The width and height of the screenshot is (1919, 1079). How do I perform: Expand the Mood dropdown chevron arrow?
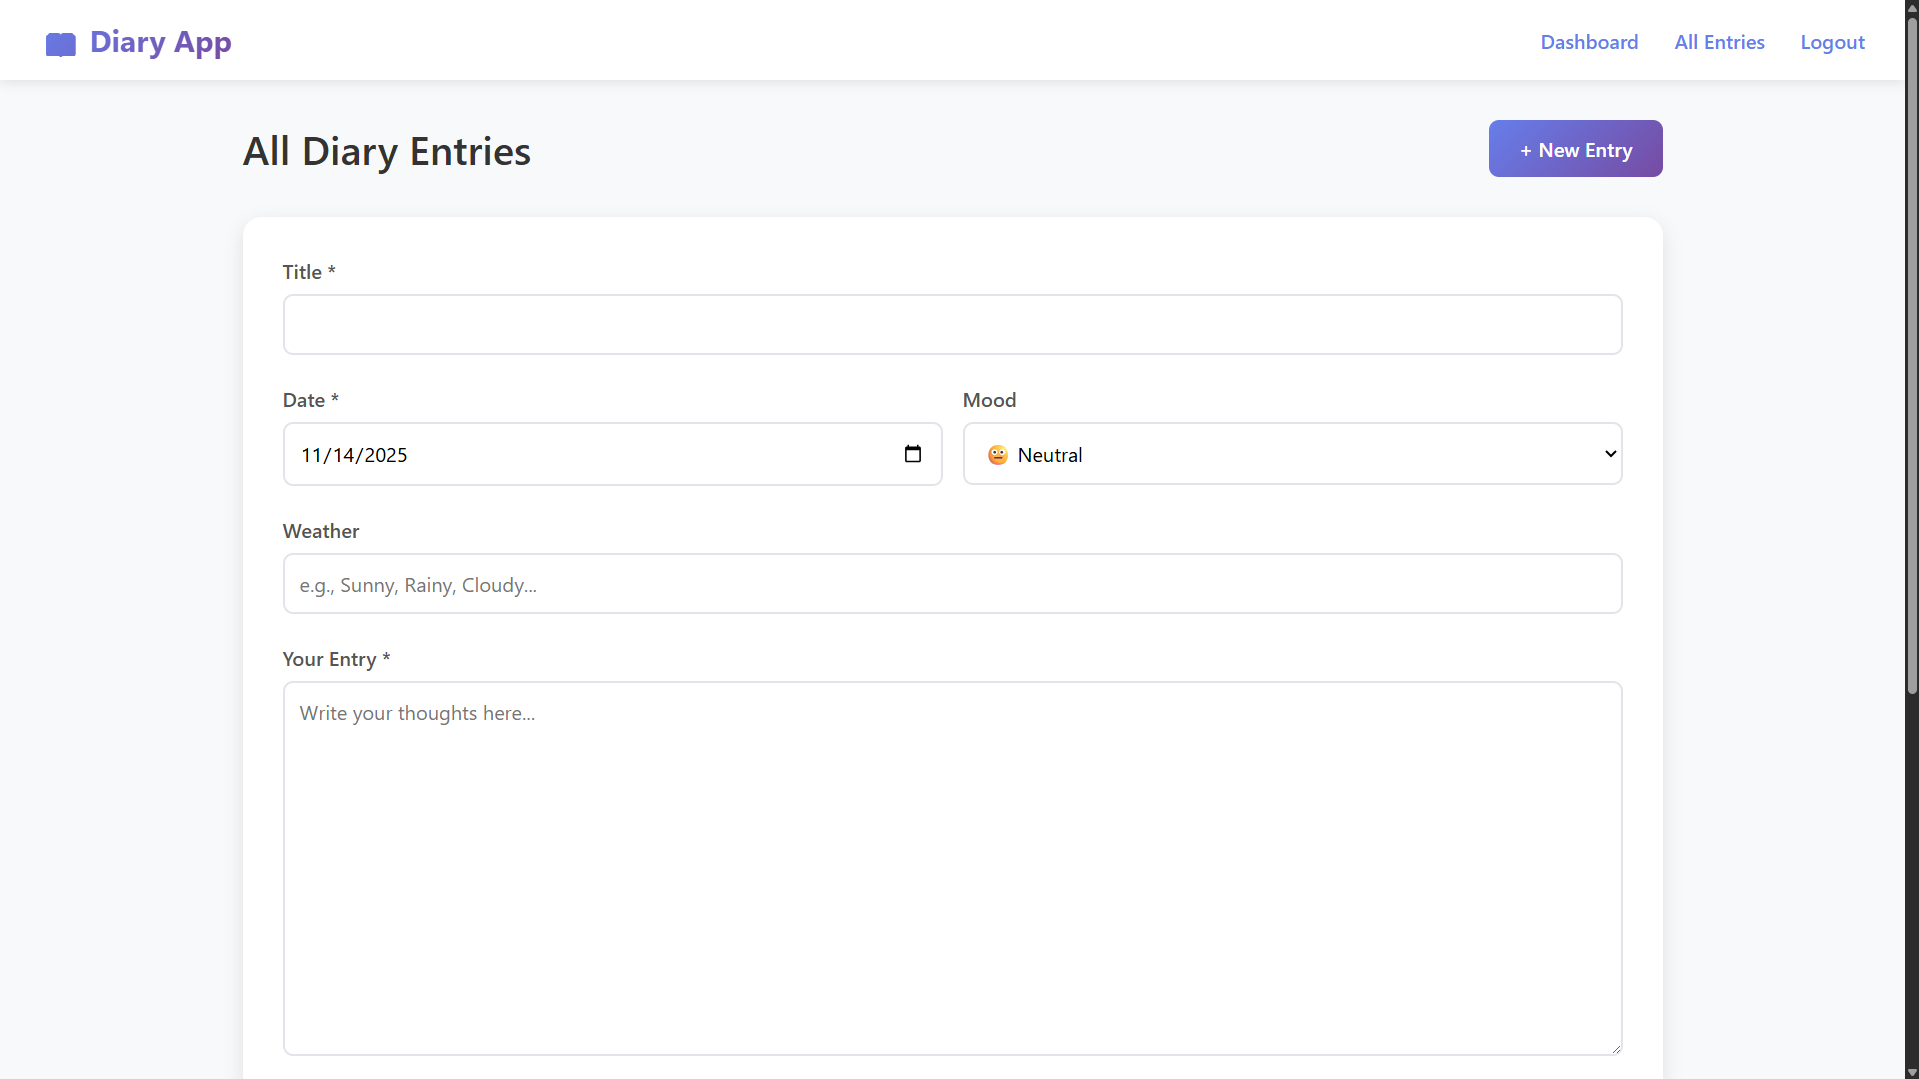1610,454
